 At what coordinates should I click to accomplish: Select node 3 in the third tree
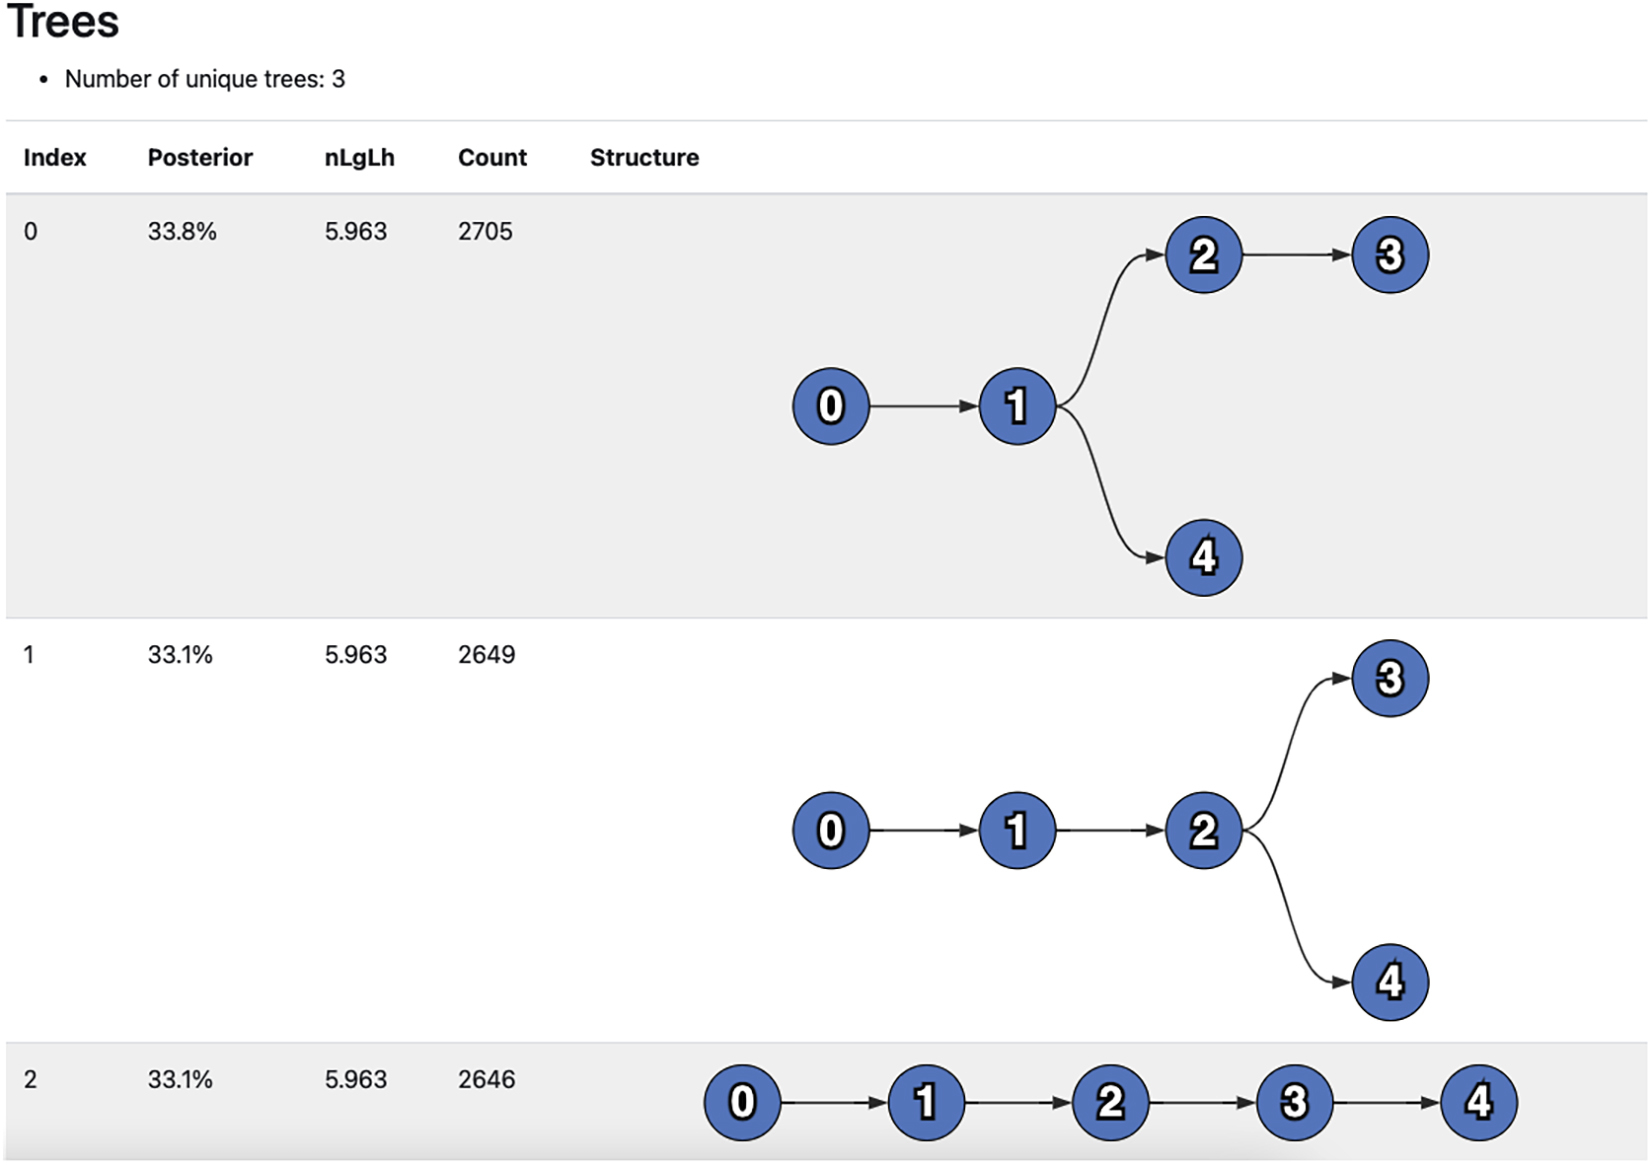pos(1294,1102)
